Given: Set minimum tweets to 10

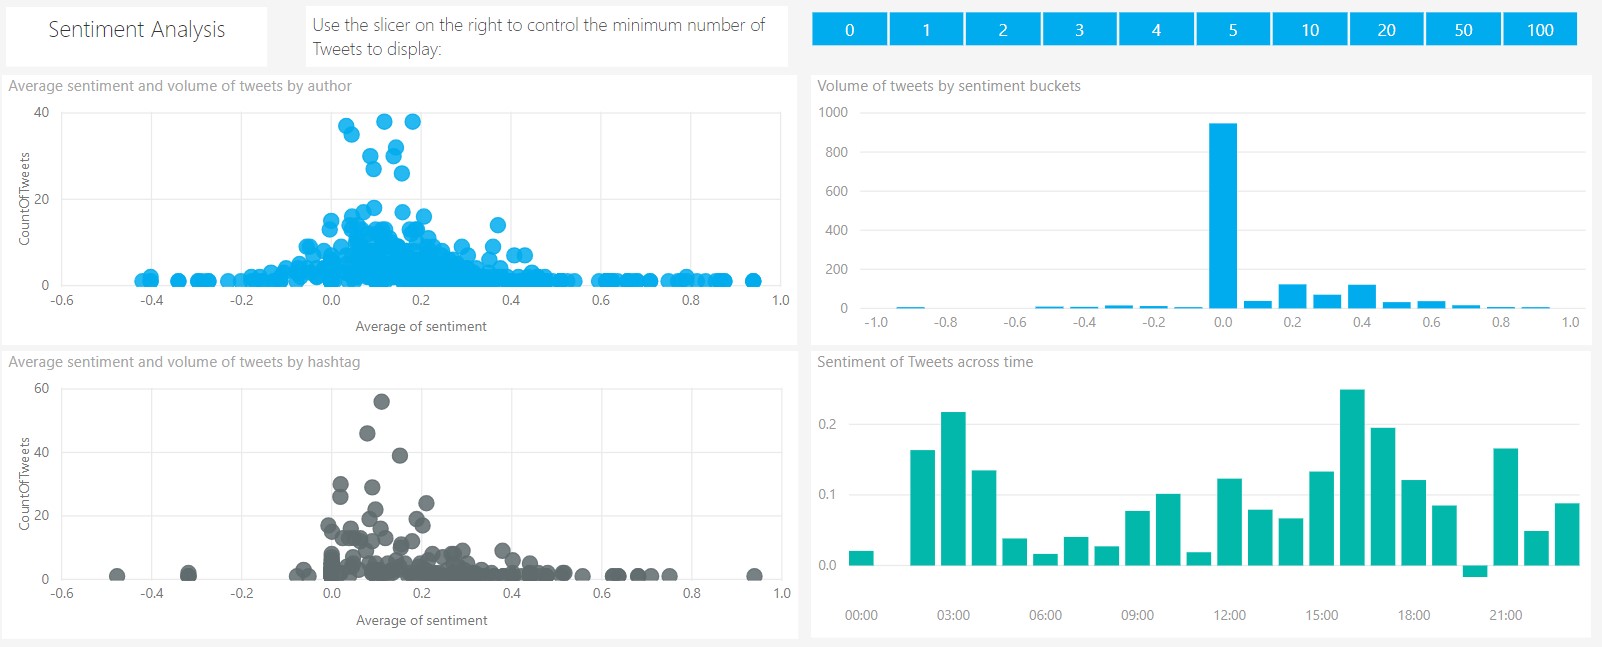Looking at the screenshot, I should click(1310, 30).
